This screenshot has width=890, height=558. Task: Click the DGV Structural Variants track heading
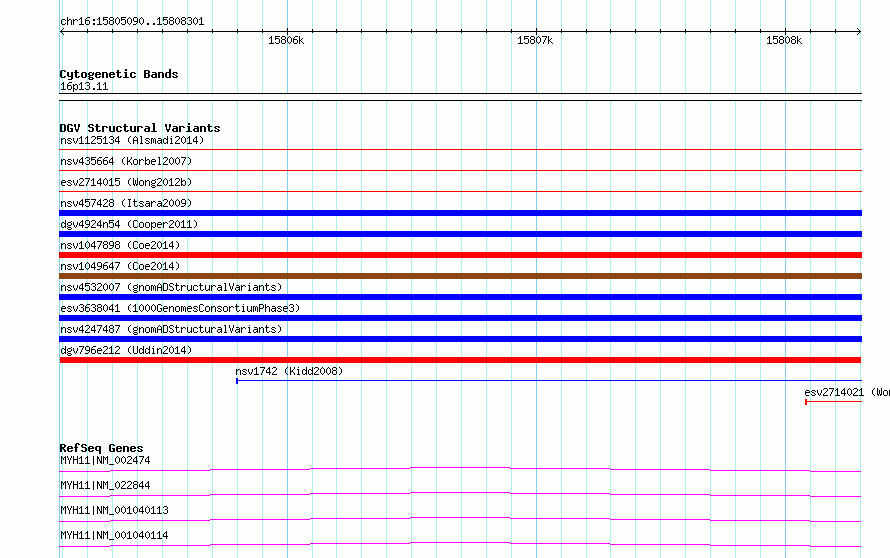tap(140, 128)
